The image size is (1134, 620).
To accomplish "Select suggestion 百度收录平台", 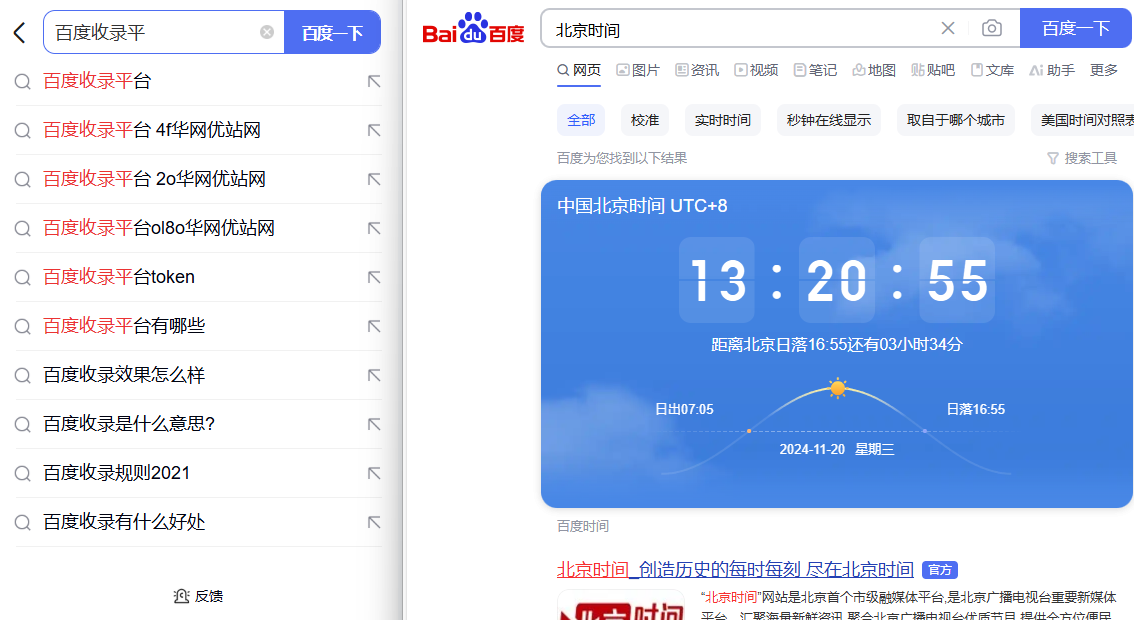I will click(198, 81).
